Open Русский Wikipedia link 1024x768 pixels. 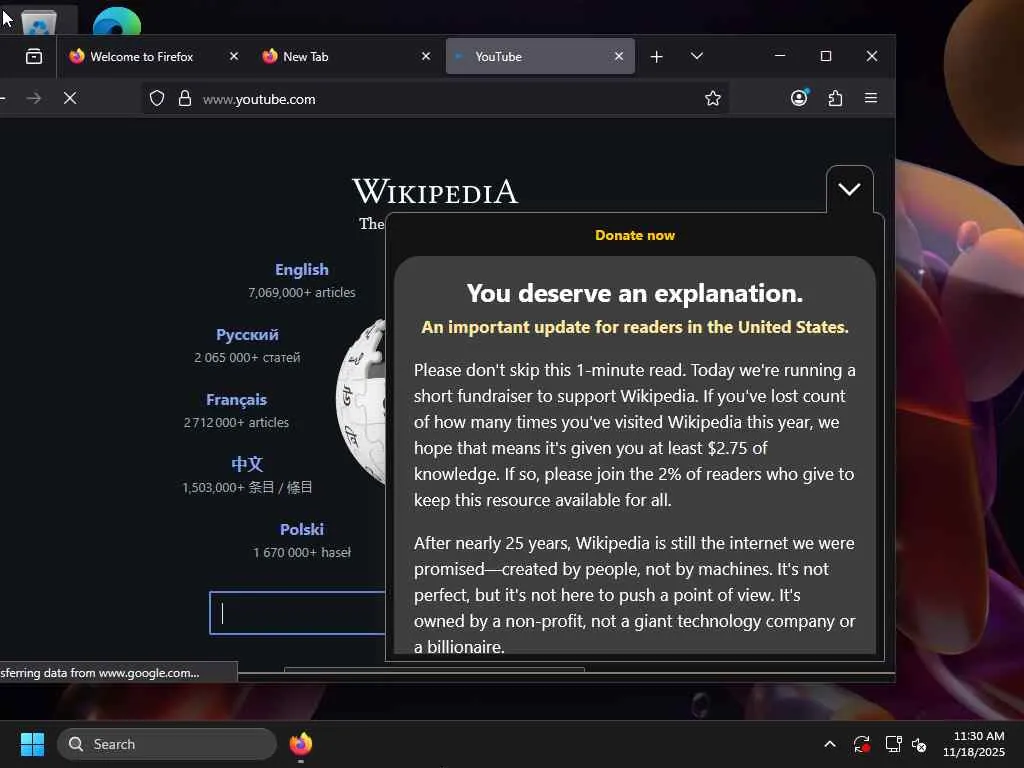click(247, 334)
